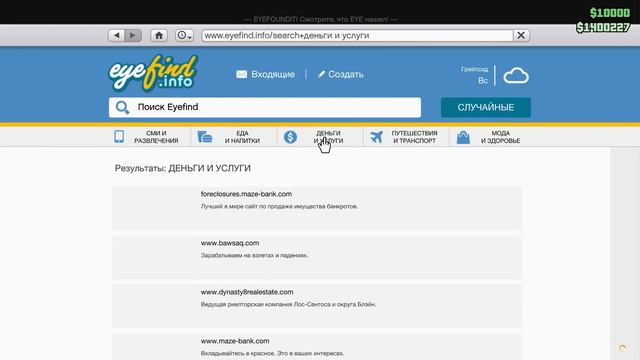This screenshot has height=360, width=640.
Task: Click the airplane travel icon
Action: [x=376, y=137]
